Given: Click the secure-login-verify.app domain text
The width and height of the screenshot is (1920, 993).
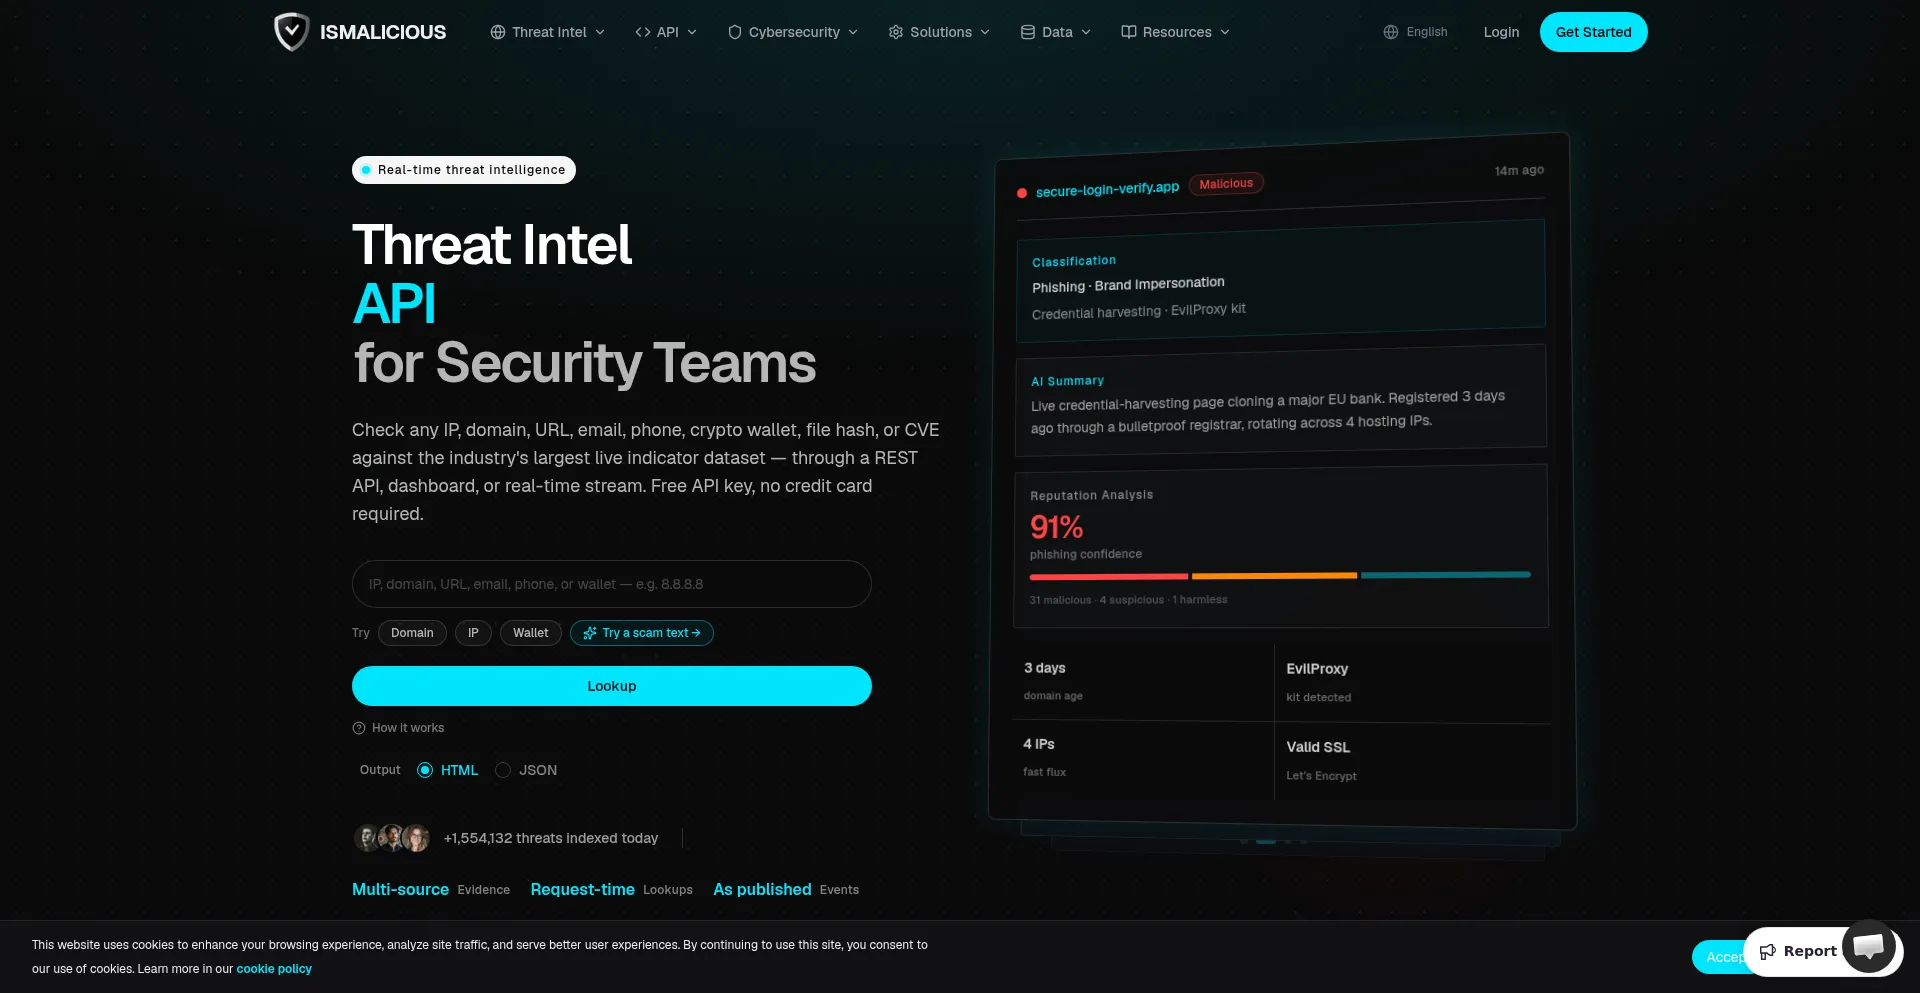Looking at the screenshot, I should point(1107,189).
